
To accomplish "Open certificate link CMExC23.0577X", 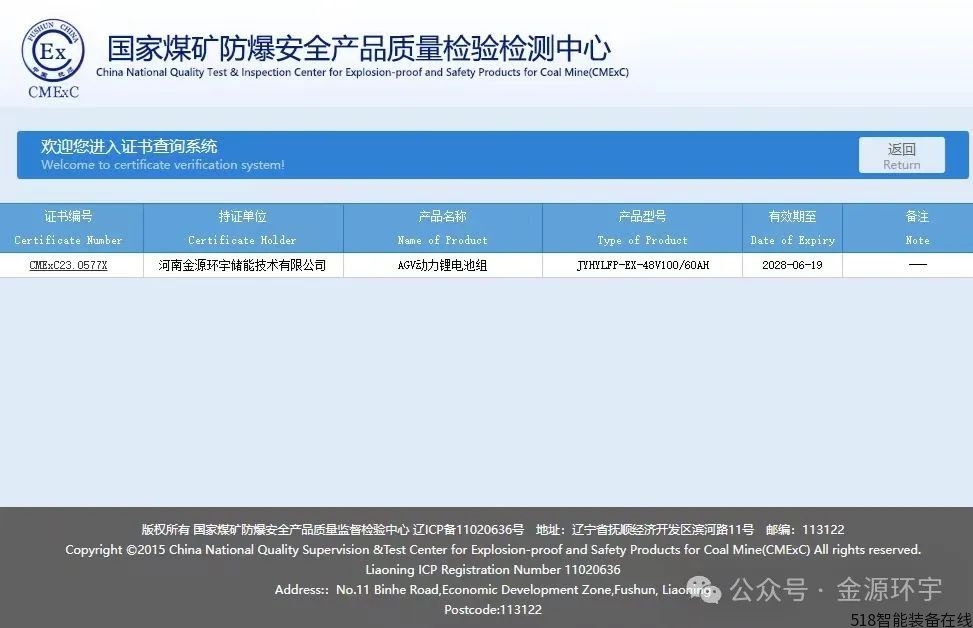I will (68, 265).
